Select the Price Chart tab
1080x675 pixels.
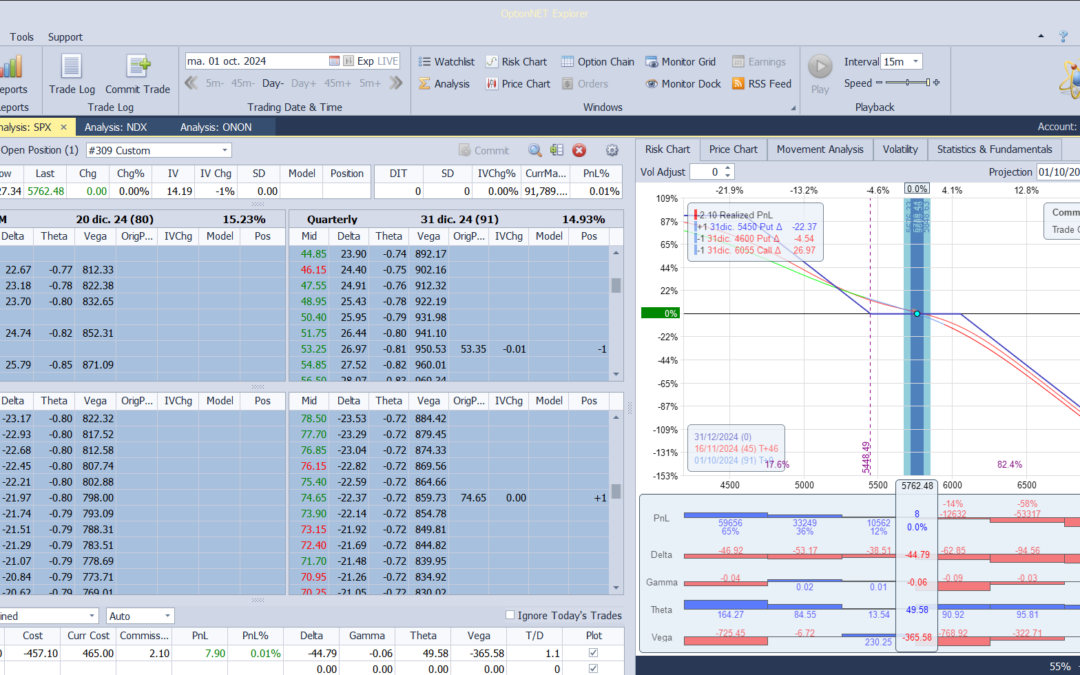pyautogui.click(x=733, y=149)
